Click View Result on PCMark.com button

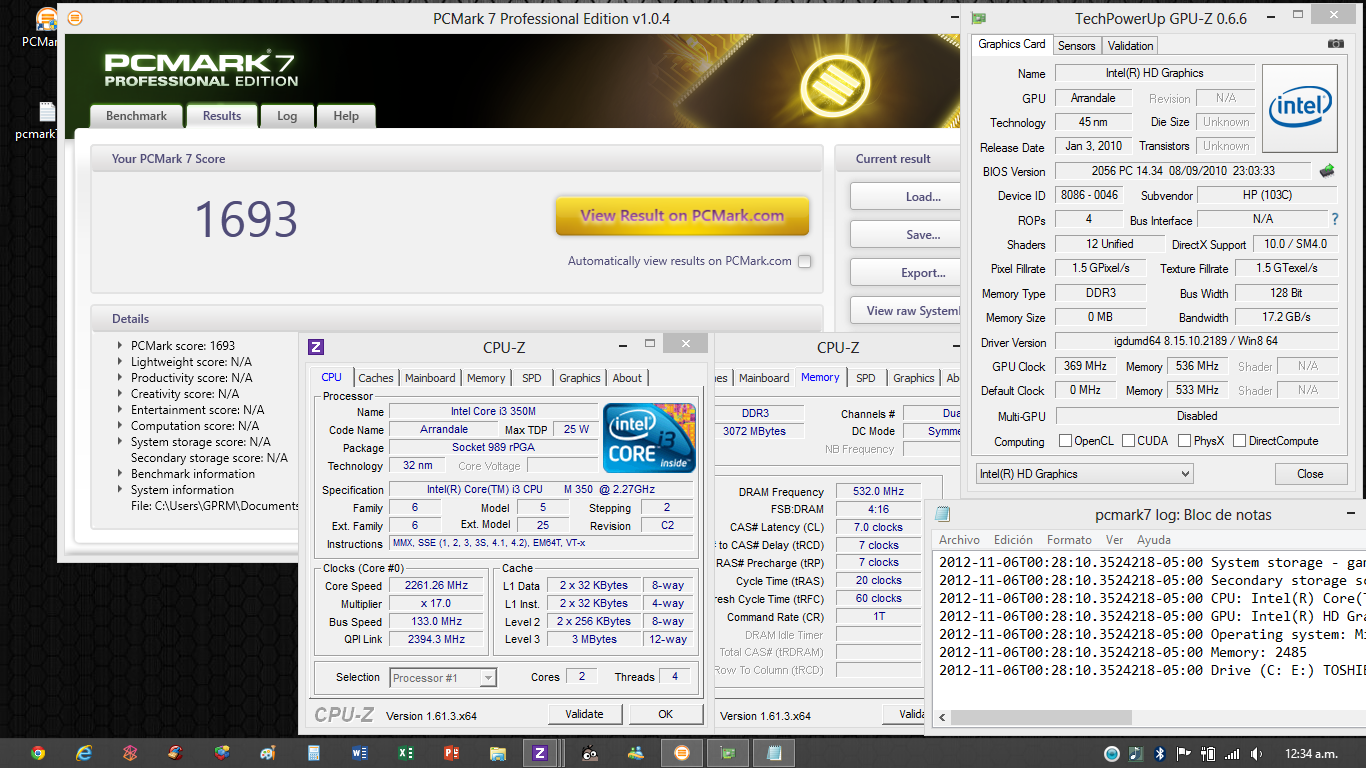[x=682, y=215]
